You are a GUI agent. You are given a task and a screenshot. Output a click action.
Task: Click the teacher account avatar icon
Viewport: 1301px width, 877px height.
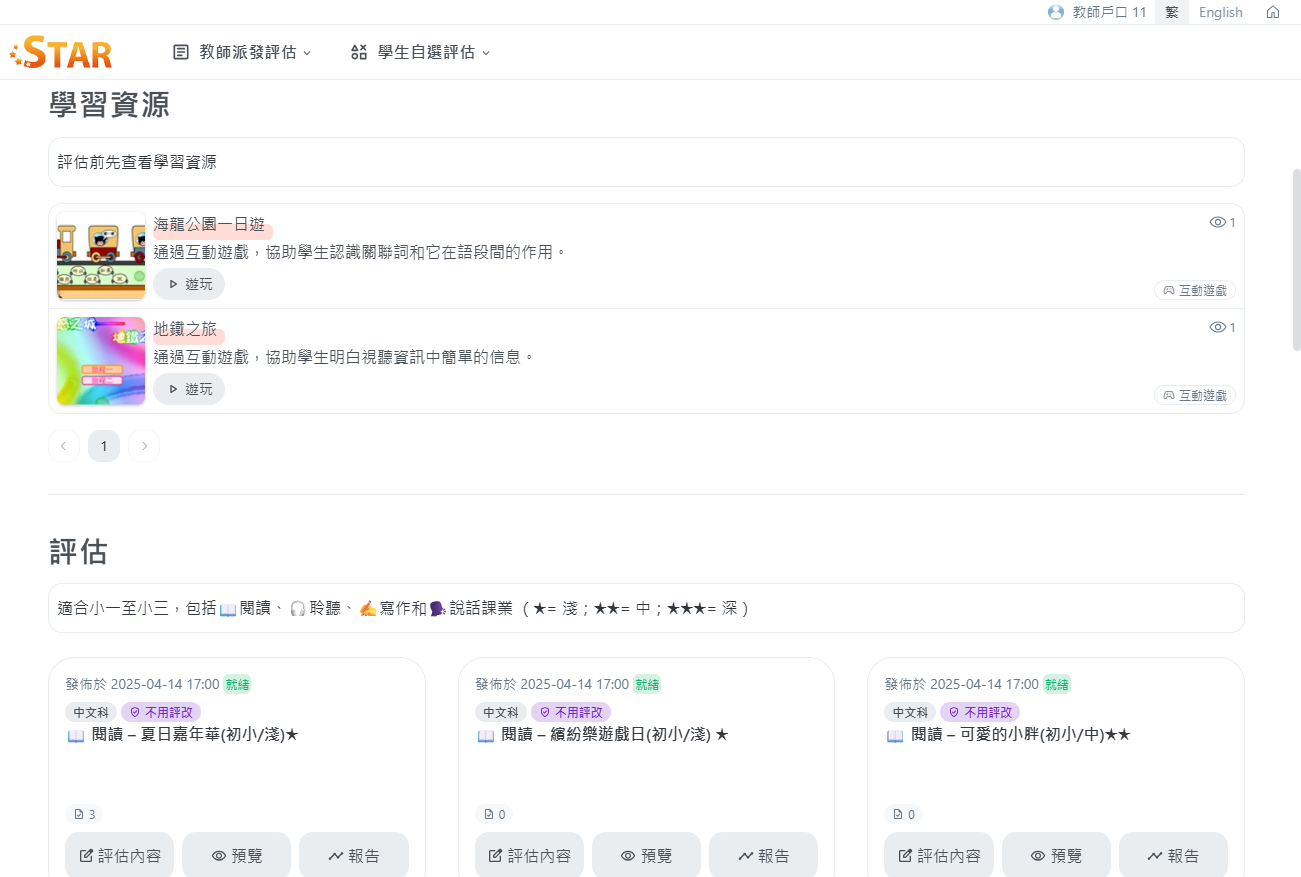tap(1055, 12)
